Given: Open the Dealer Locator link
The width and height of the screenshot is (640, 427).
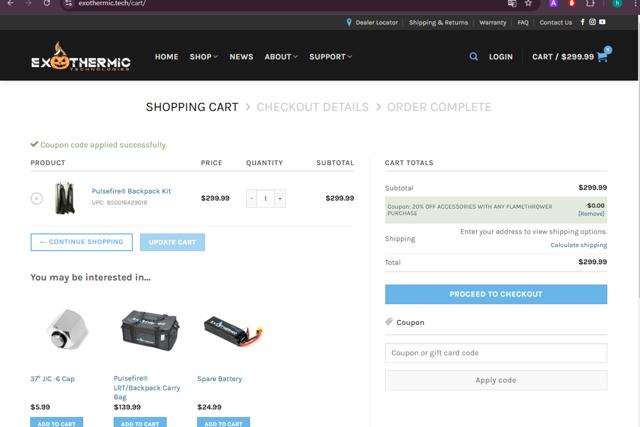Looking at the screenshot, I should (377, 22).
